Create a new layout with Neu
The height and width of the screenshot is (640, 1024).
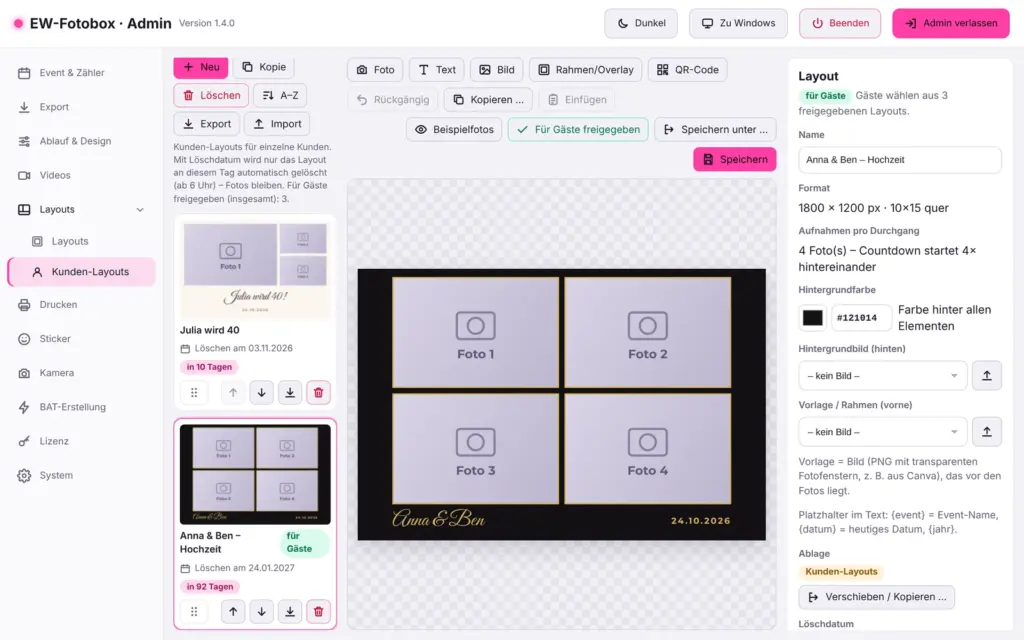200,67
